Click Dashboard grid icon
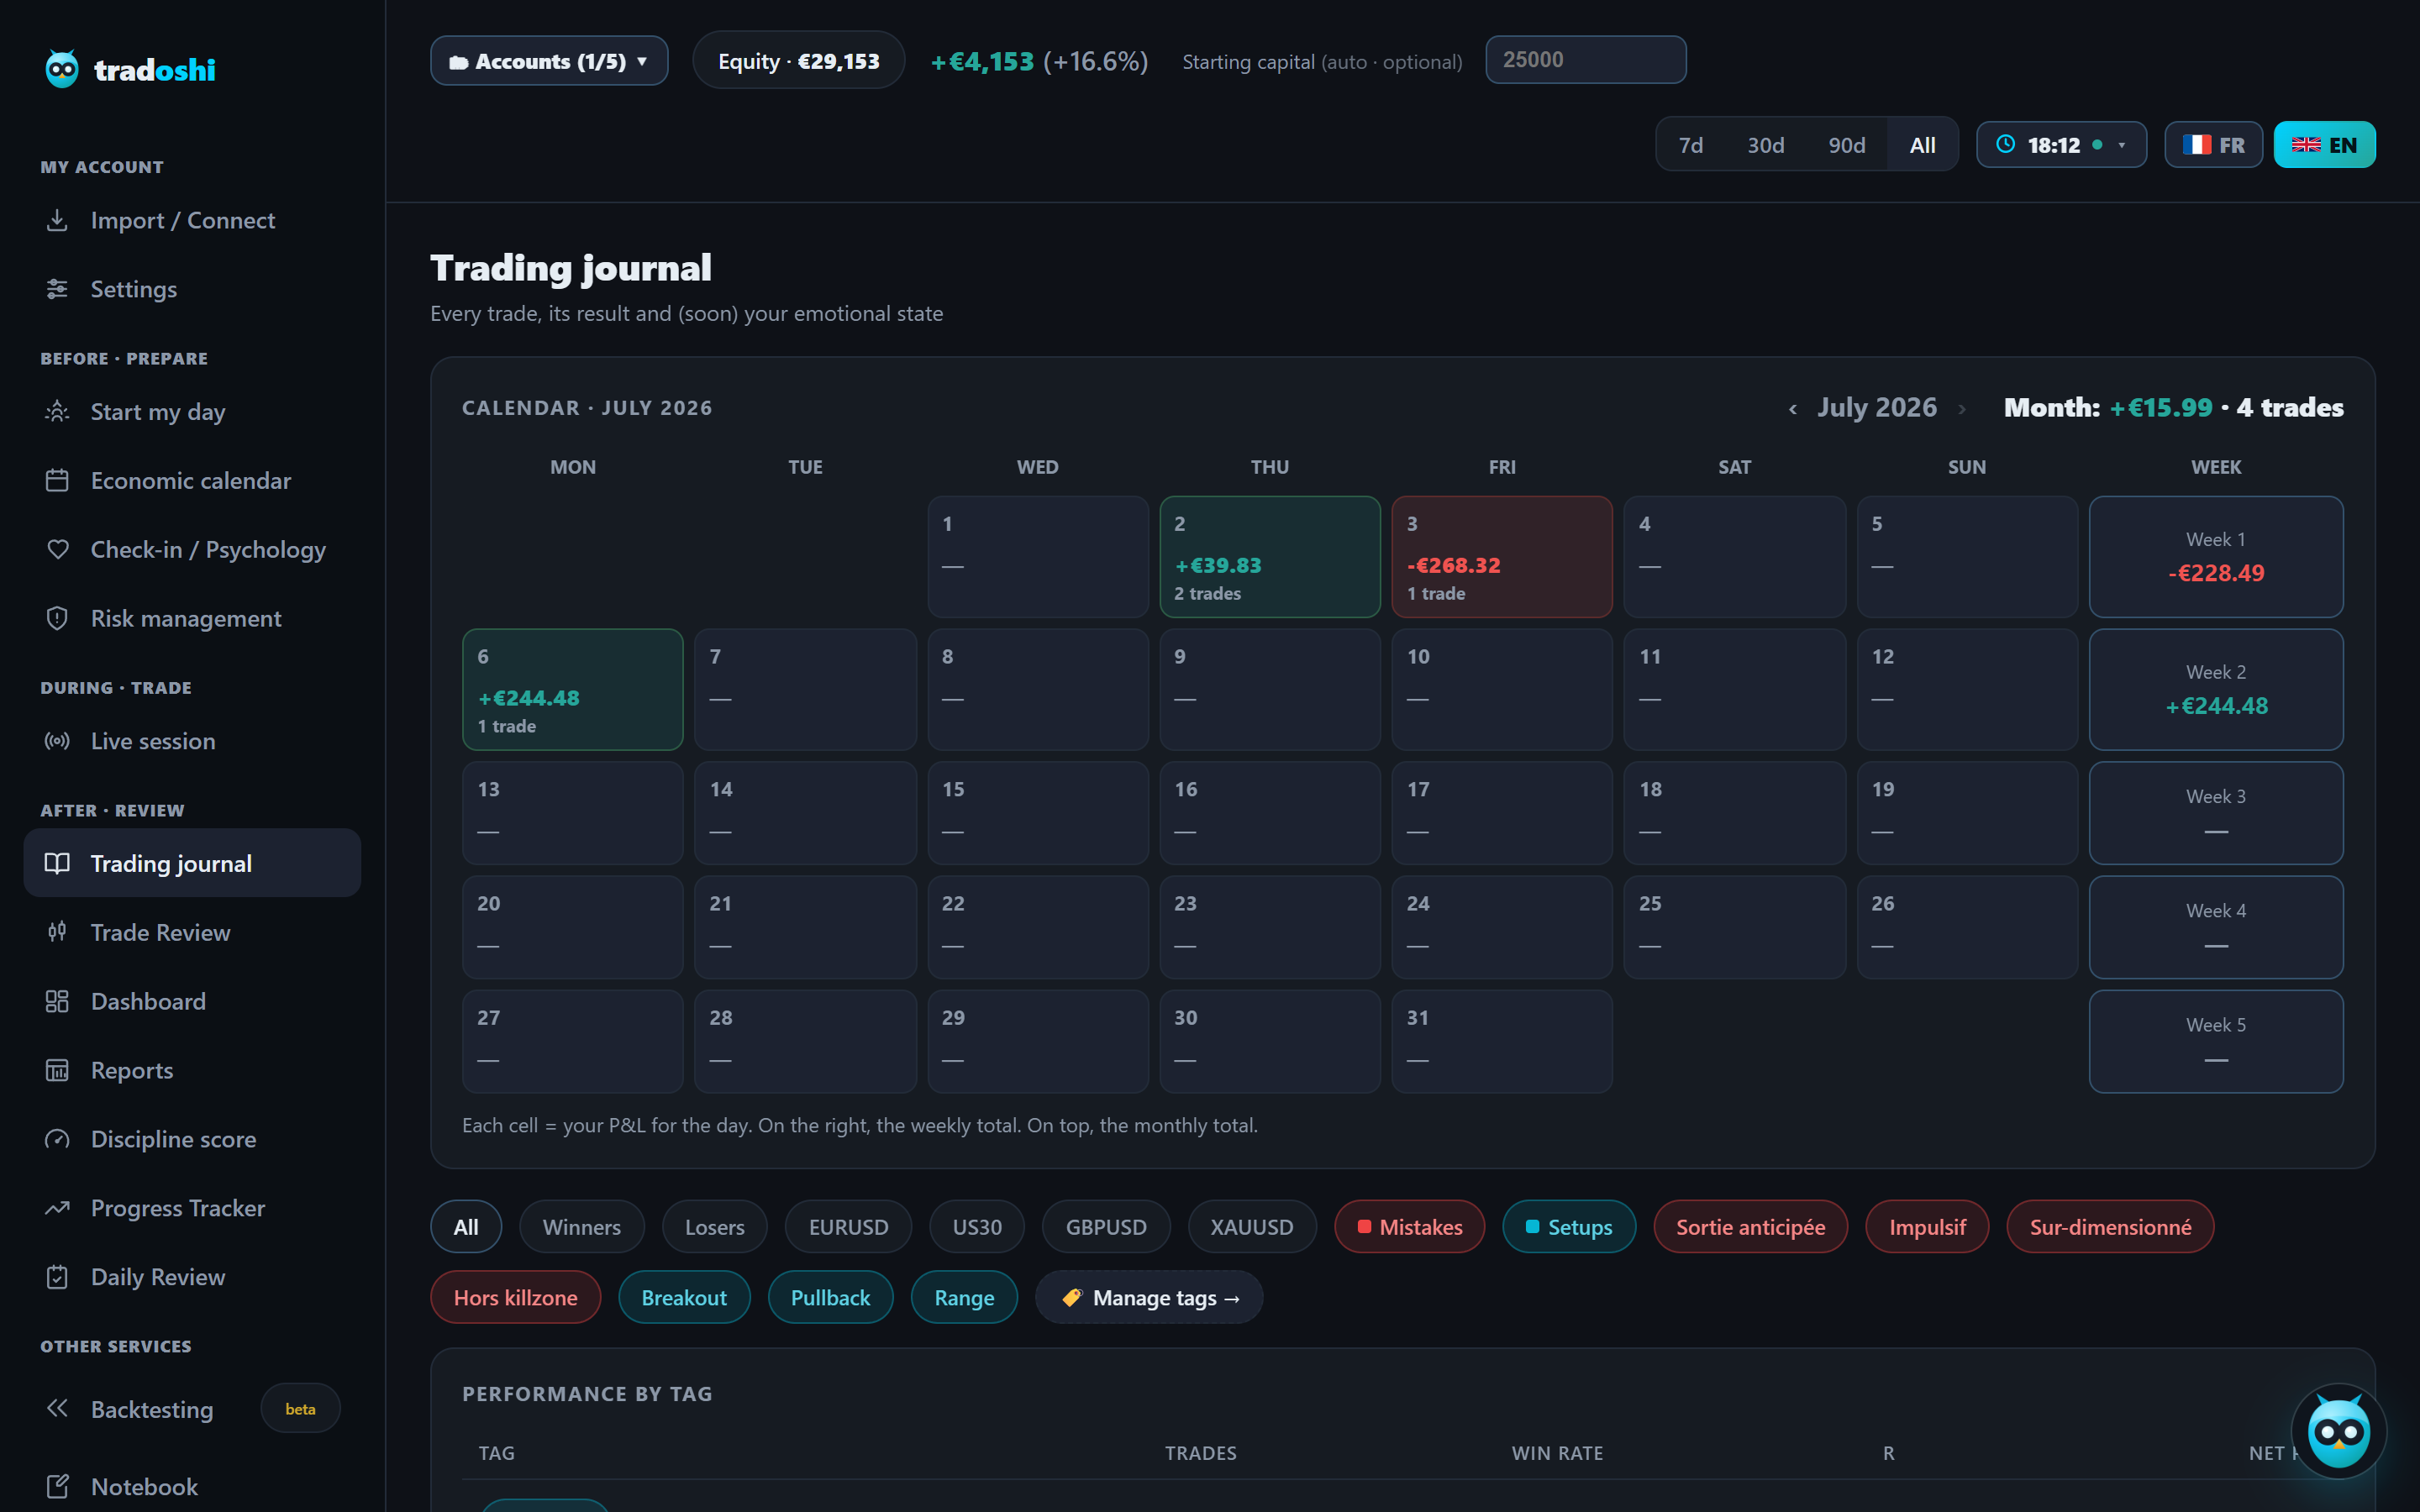This screenshot has width=2420, height=1512. coord(57,1001)
